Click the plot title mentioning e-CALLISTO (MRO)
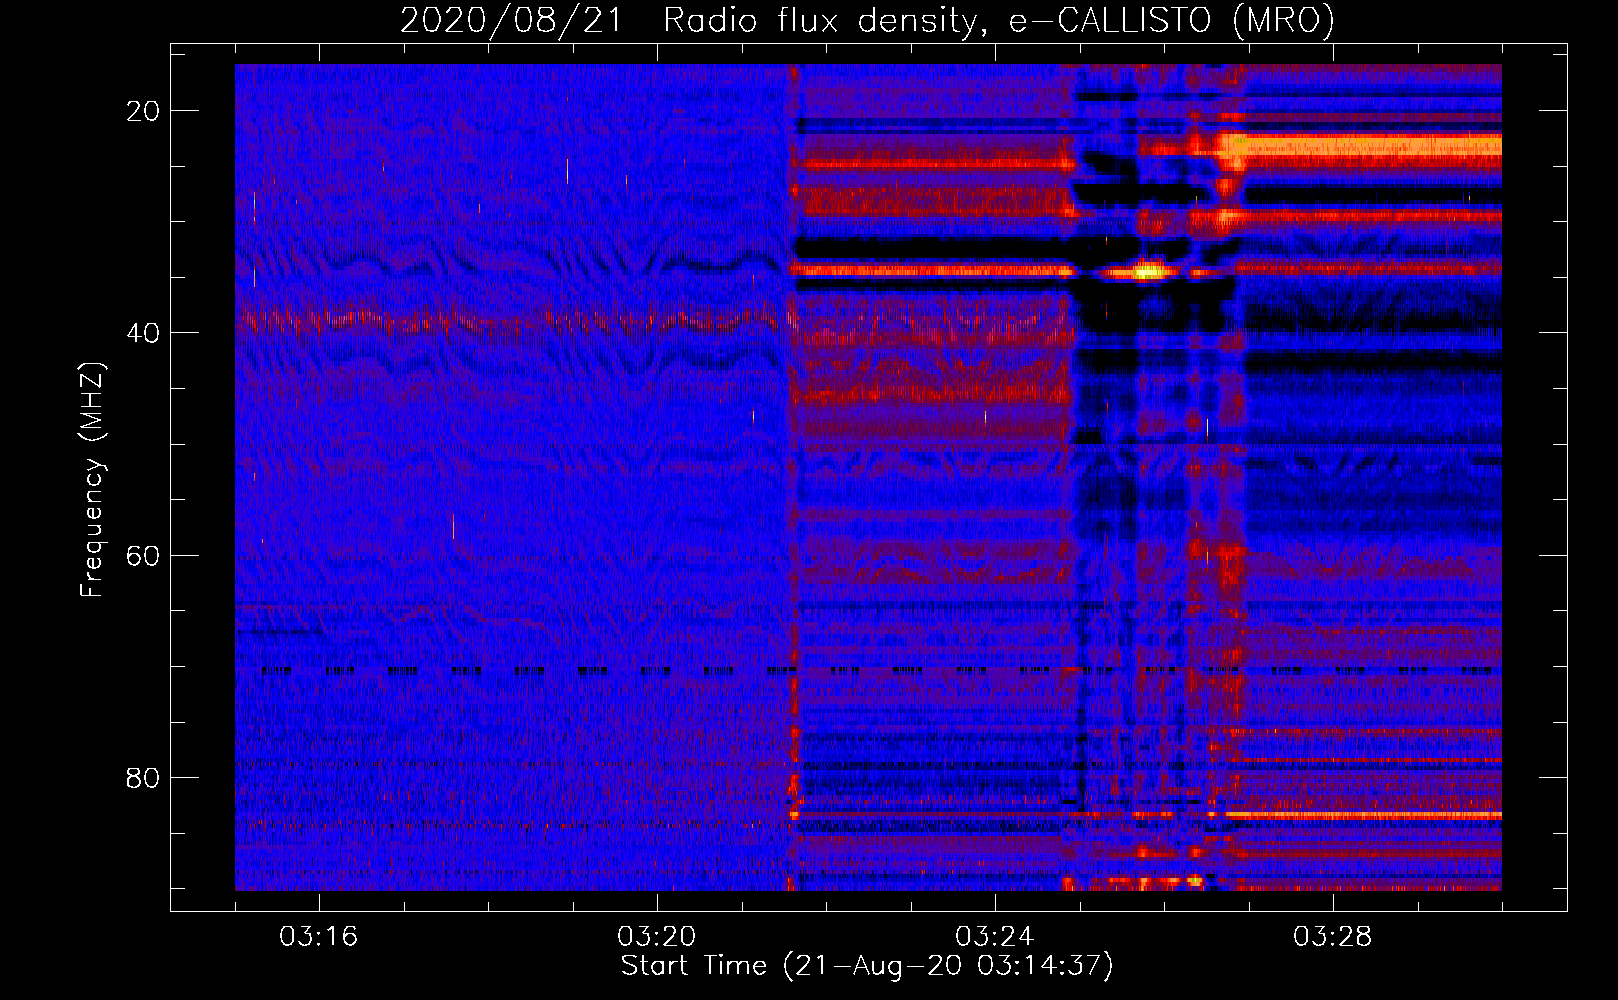 tap(867, 20)
